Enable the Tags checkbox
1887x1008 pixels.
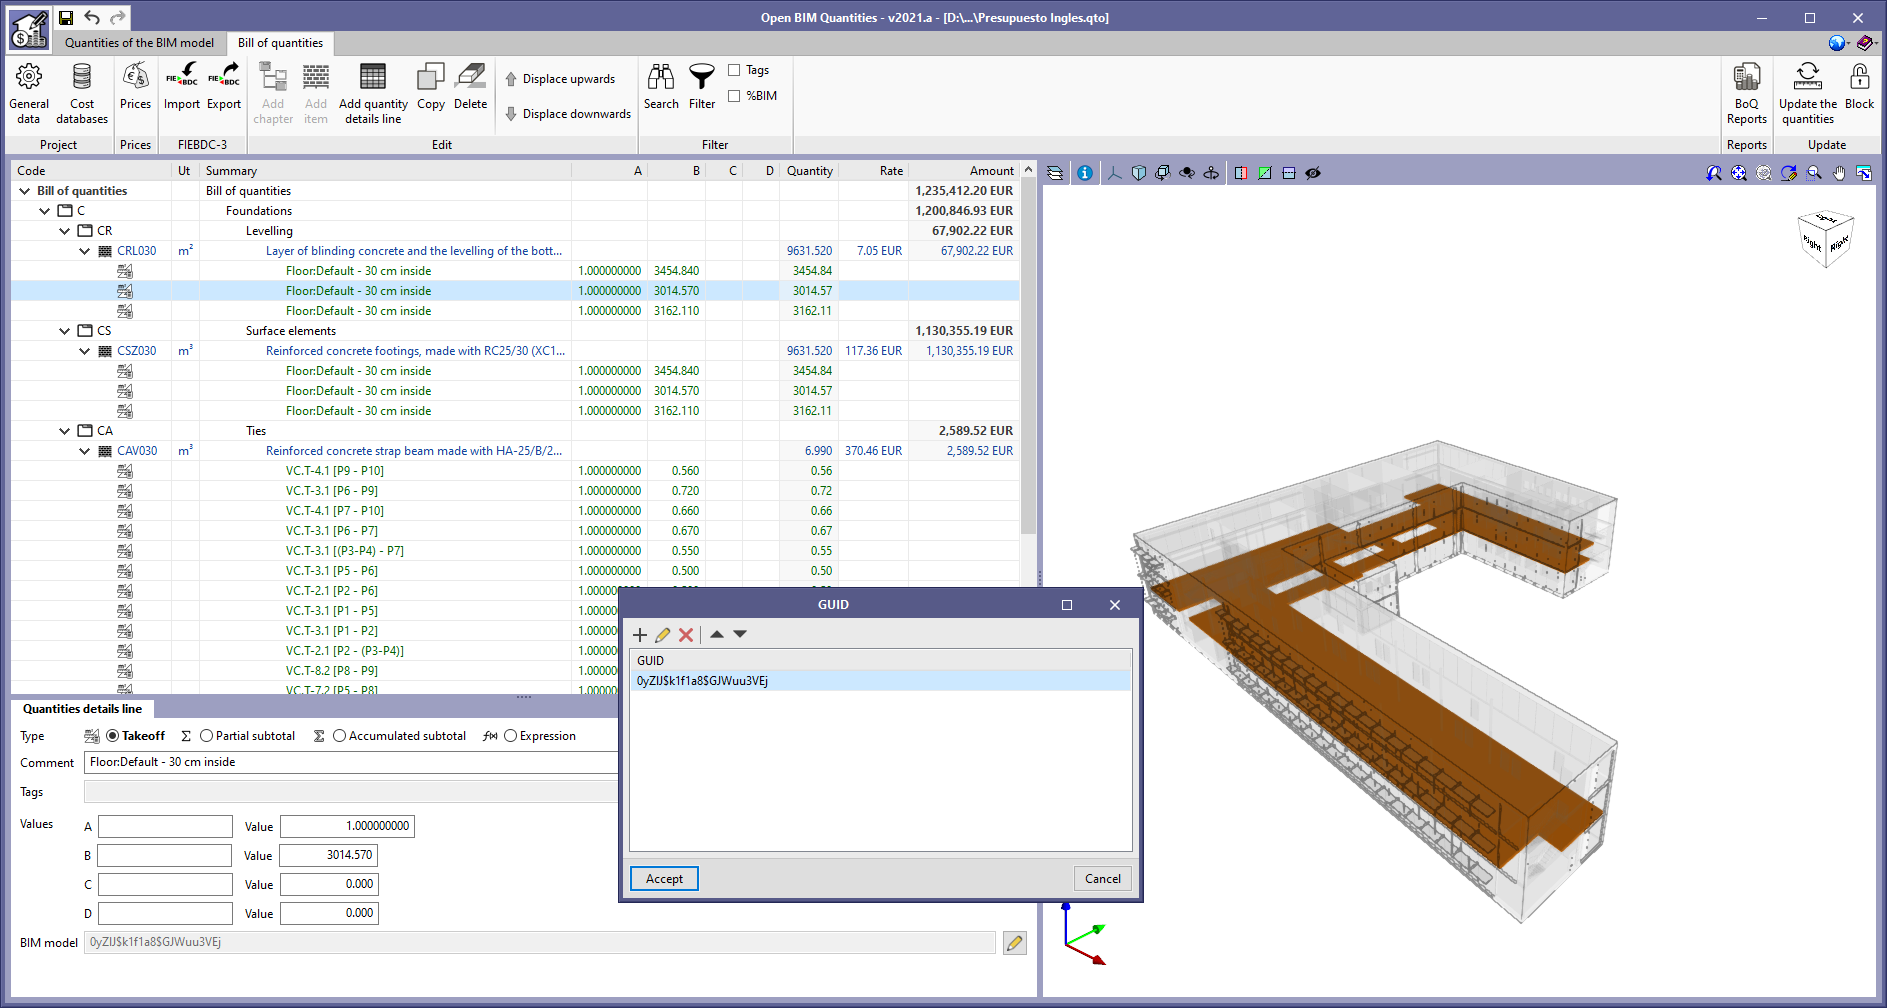(734, 70)
